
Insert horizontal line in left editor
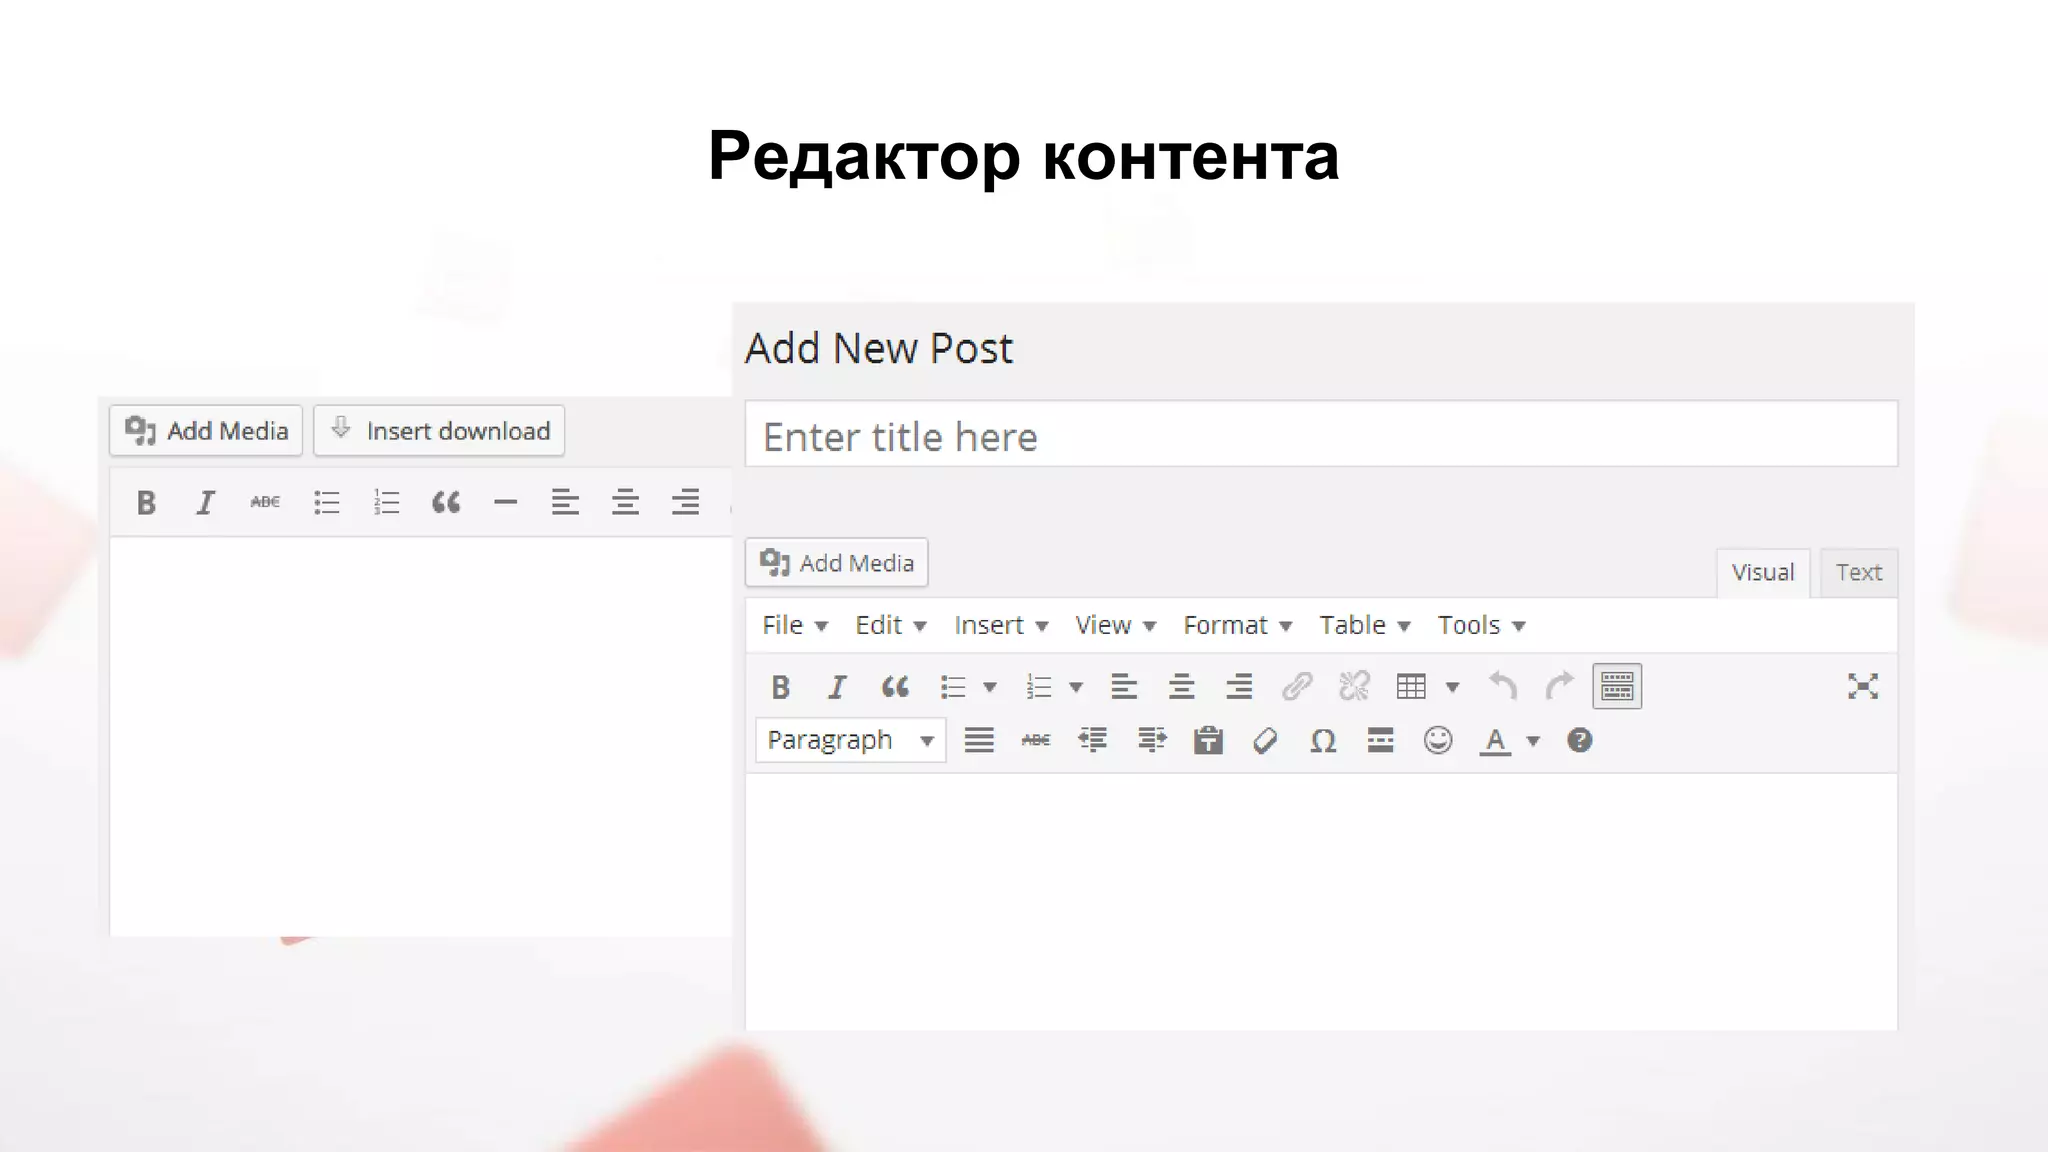(506, 502)
